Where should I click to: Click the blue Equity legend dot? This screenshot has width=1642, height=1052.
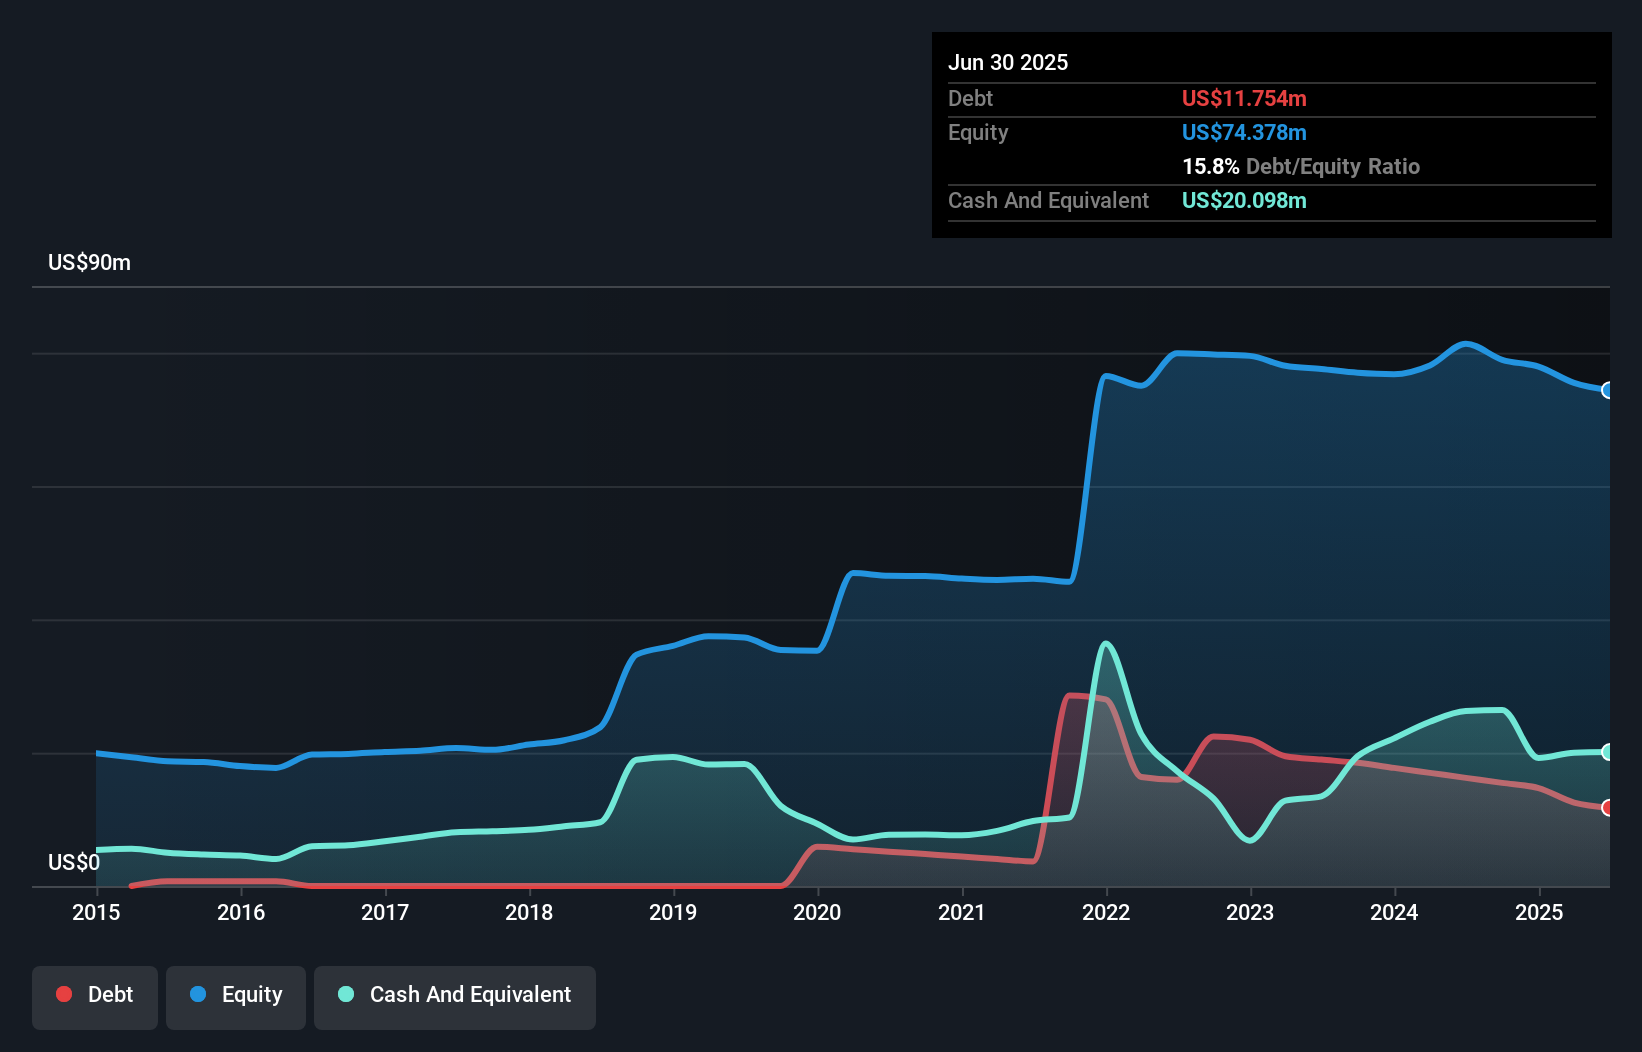click(200, 994)
